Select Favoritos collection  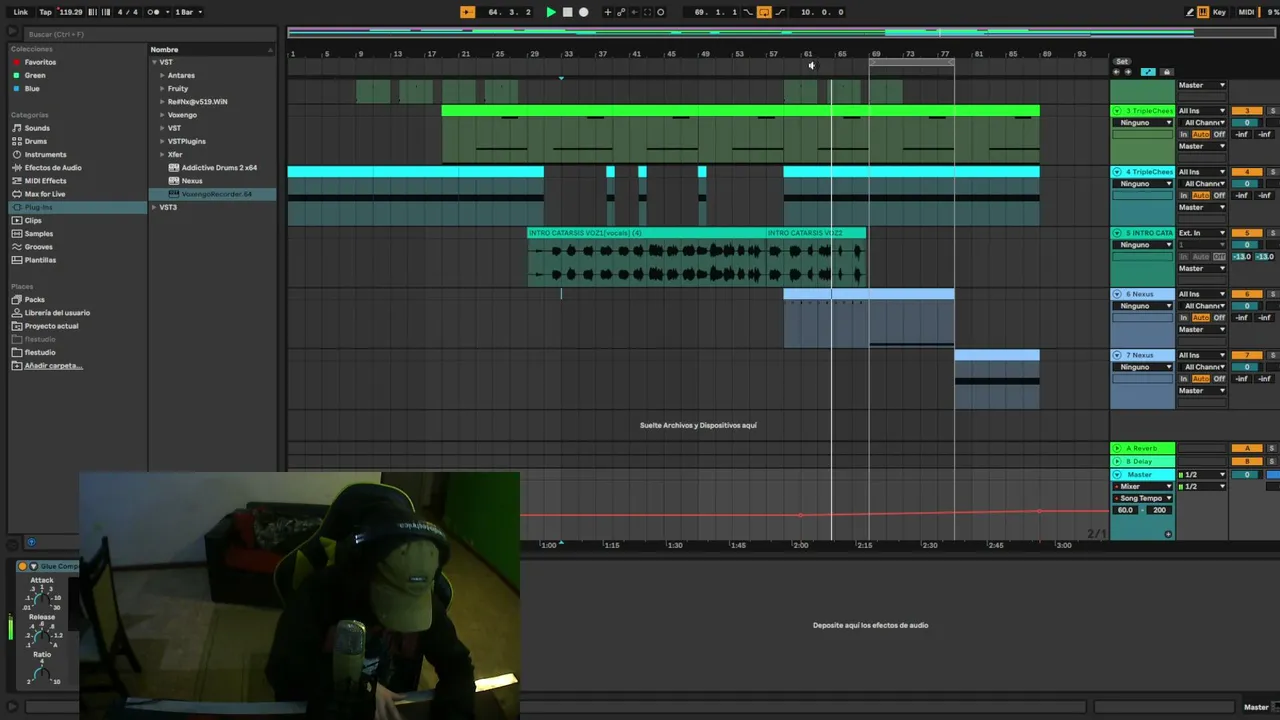tap(40, 62)
